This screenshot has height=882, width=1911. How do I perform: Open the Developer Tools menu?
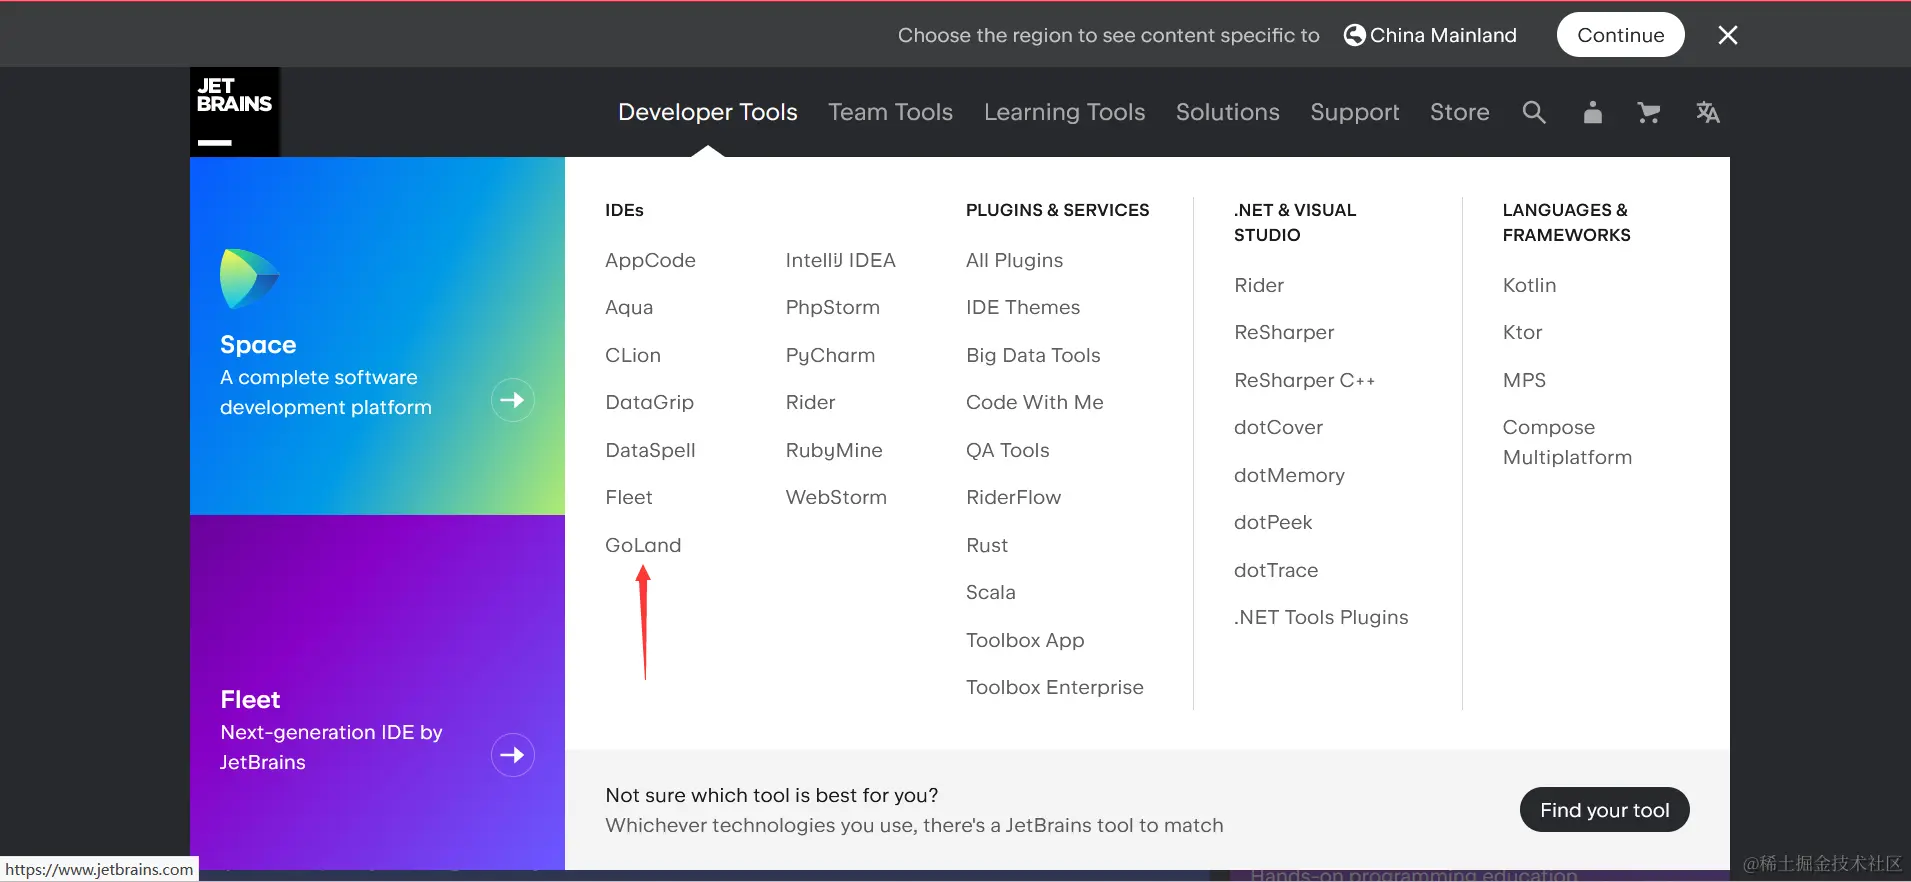pyautogui.click(x=708, y=112)
